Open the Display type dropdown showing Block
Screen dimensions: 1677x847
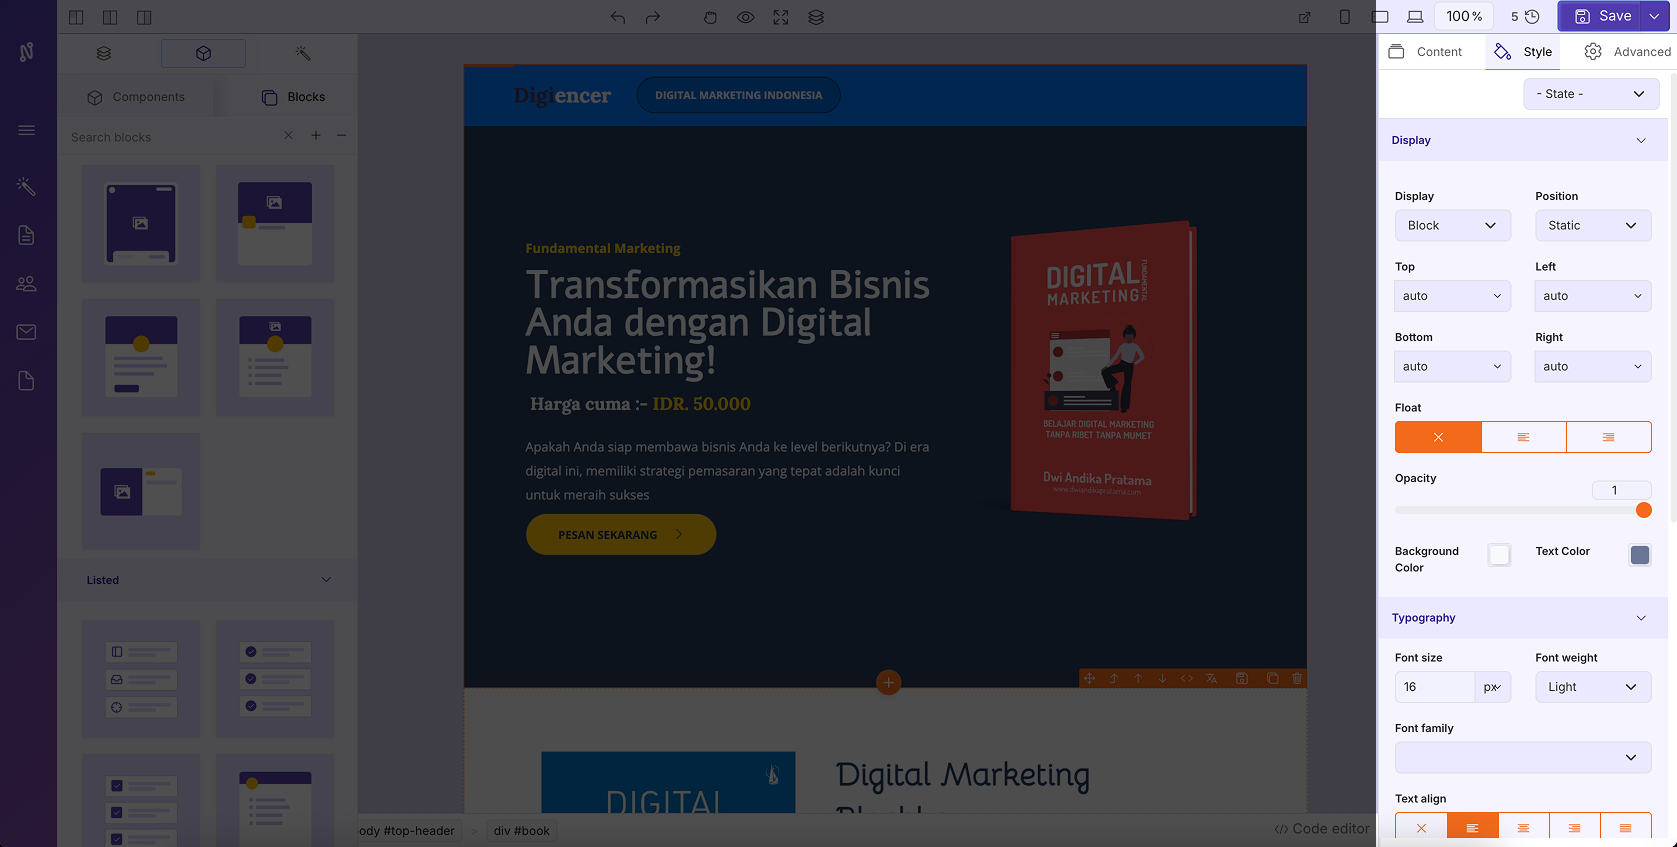pyautogui.click(x=1452, y=226)
